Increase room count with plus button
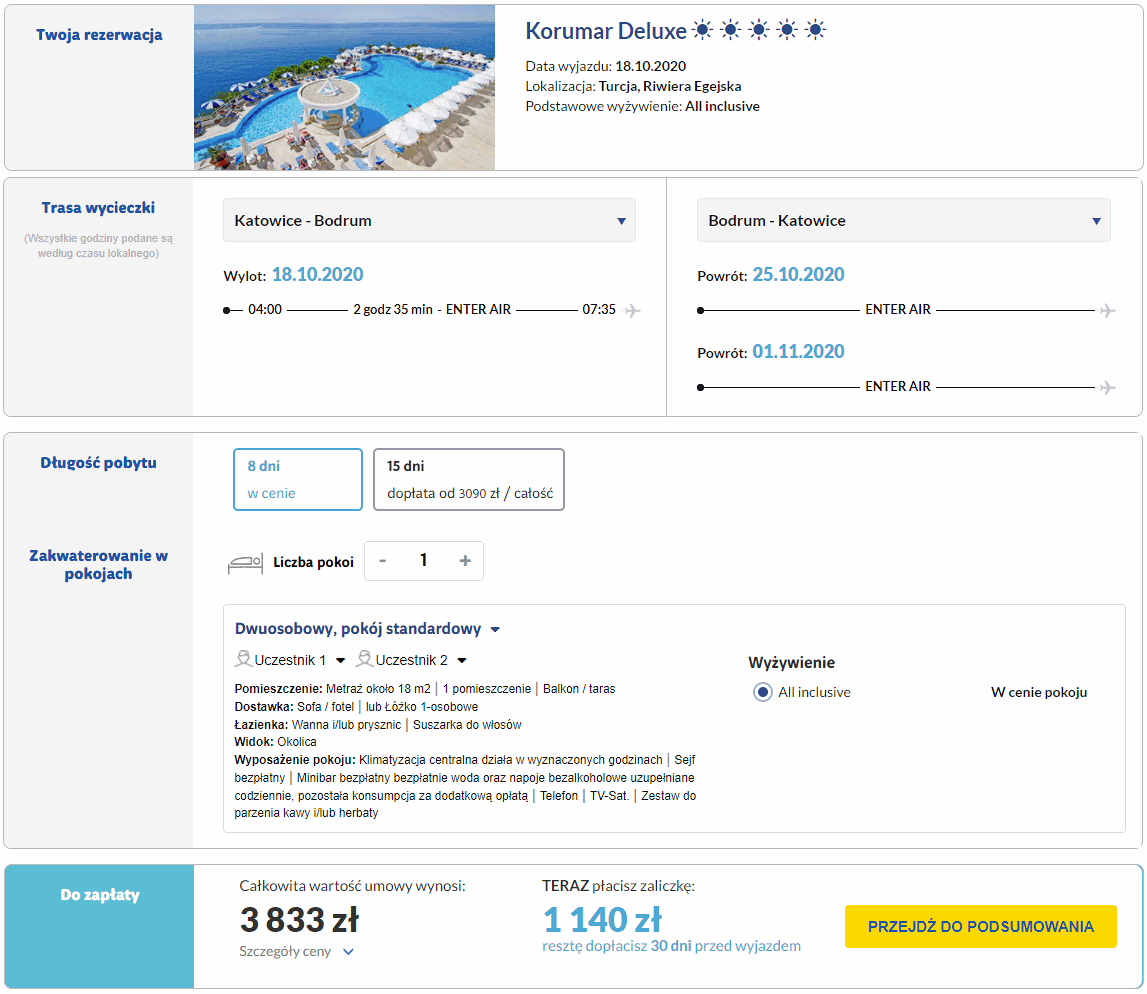This screenshot has width=1147, height=994. (x=464, y=561)
